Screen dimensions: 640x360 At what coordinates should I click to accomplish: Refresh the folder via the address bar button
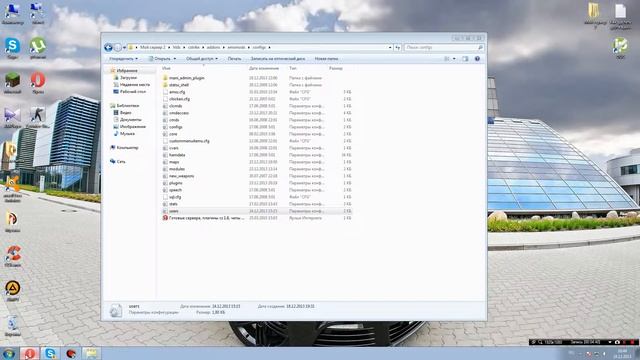(x=398, y=48)
